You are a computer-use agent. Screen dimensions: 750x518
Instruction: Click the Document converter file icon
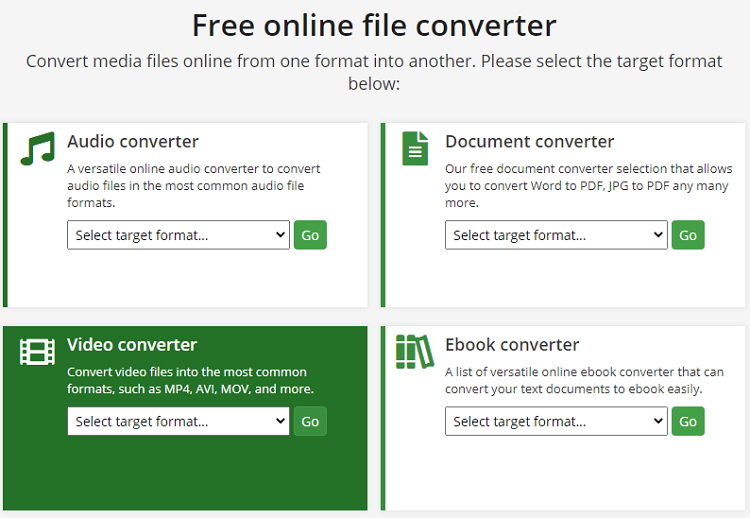pyautogui.click(x=415, y=148)
